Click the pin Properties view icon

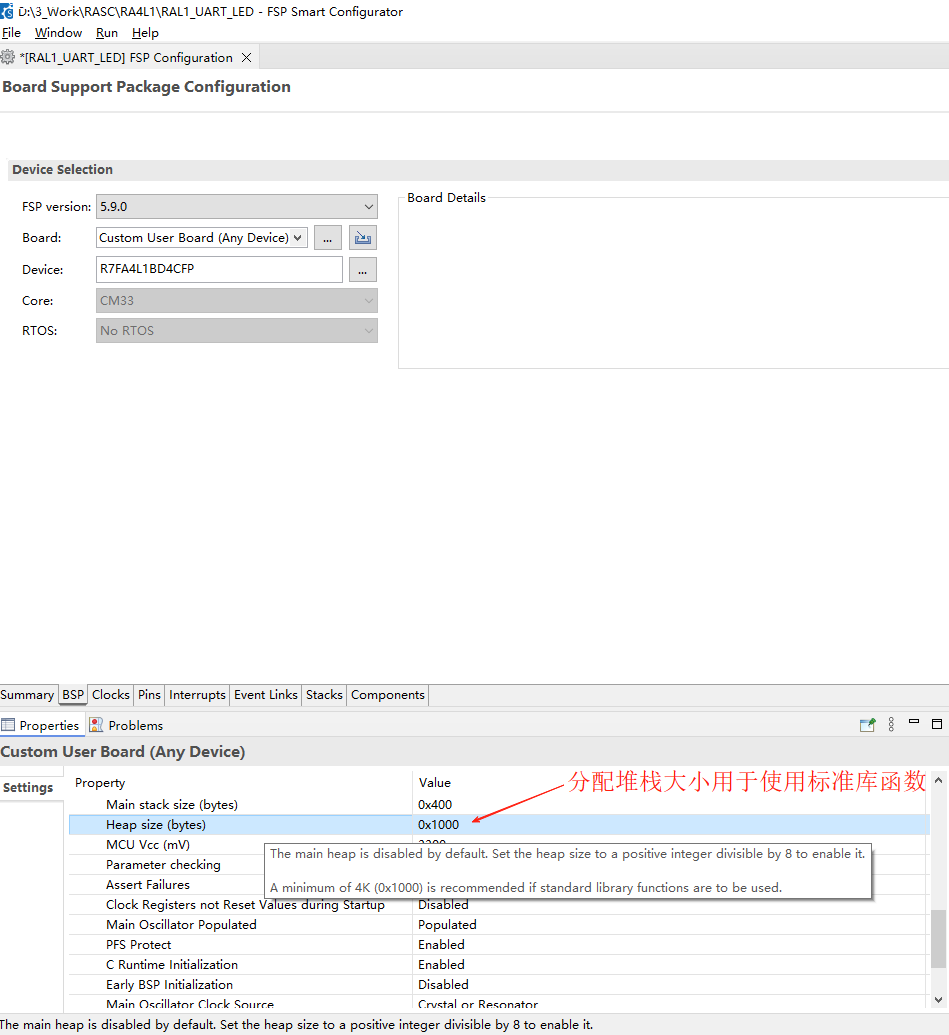(867, 725)
